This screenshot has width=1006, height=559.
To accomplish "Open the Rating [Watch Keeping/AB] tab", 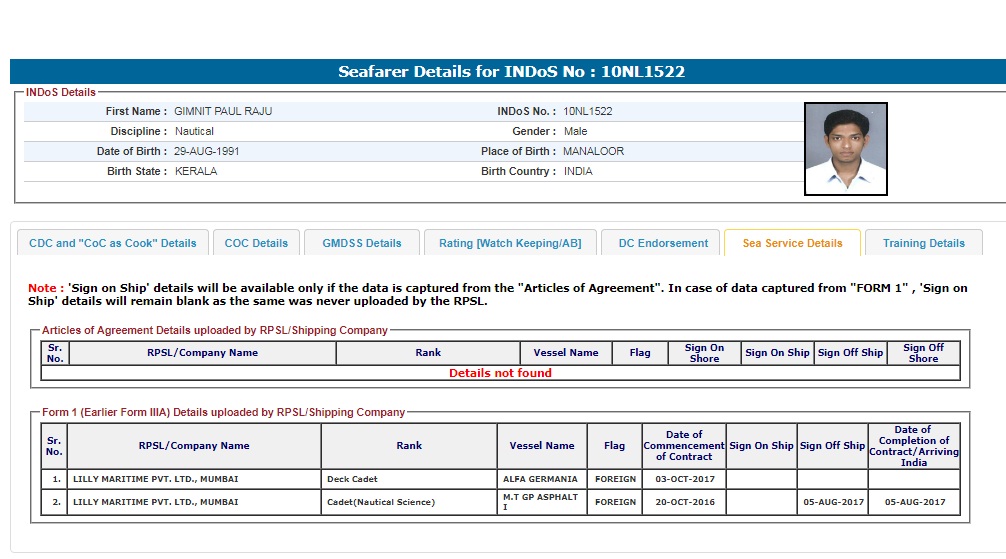I will click(510, 243).
